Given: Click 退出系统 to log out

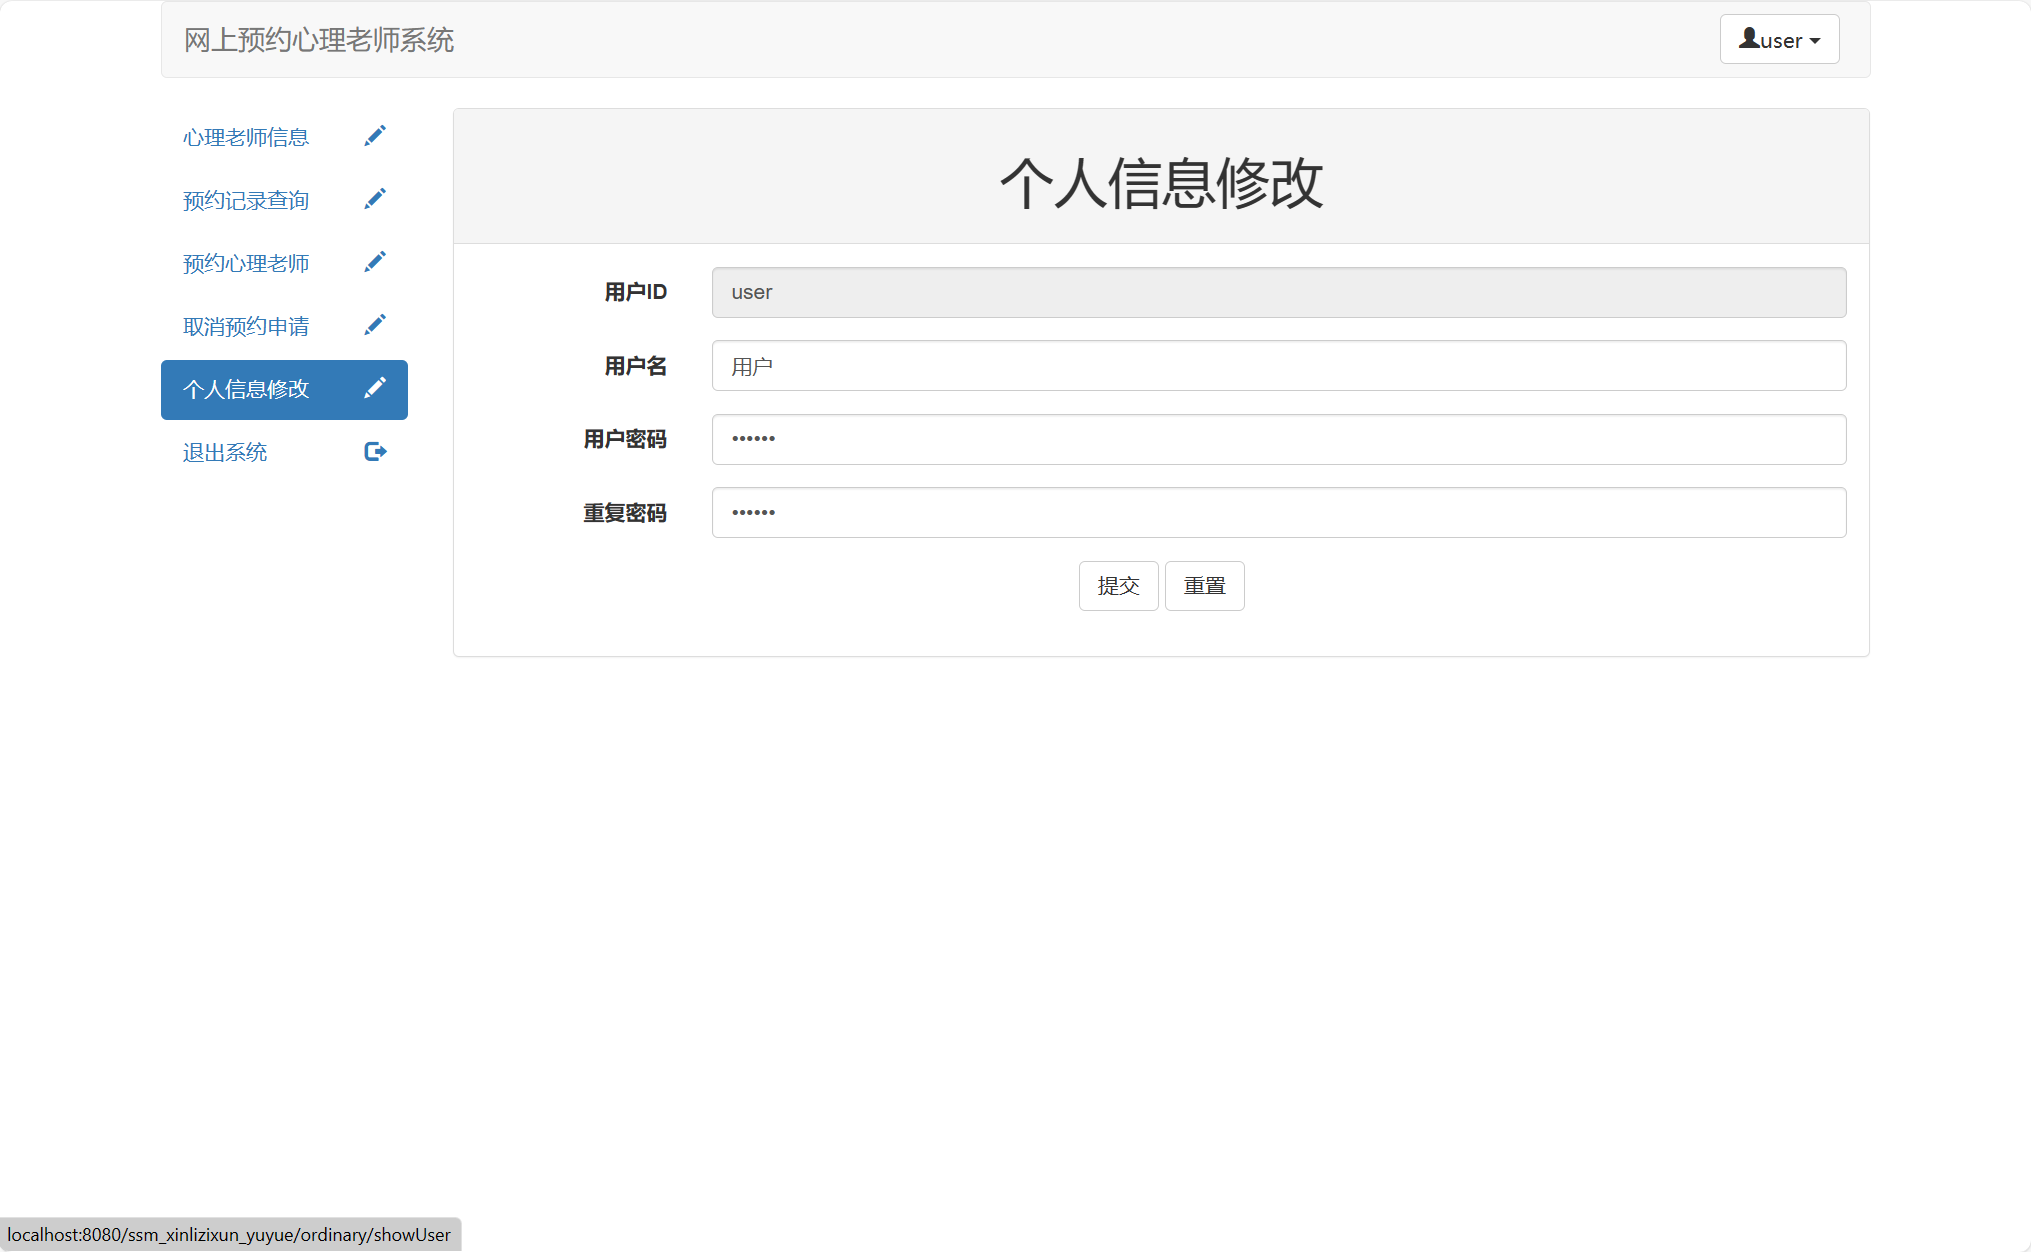Looking at the screenshot, I should (225, 451).
